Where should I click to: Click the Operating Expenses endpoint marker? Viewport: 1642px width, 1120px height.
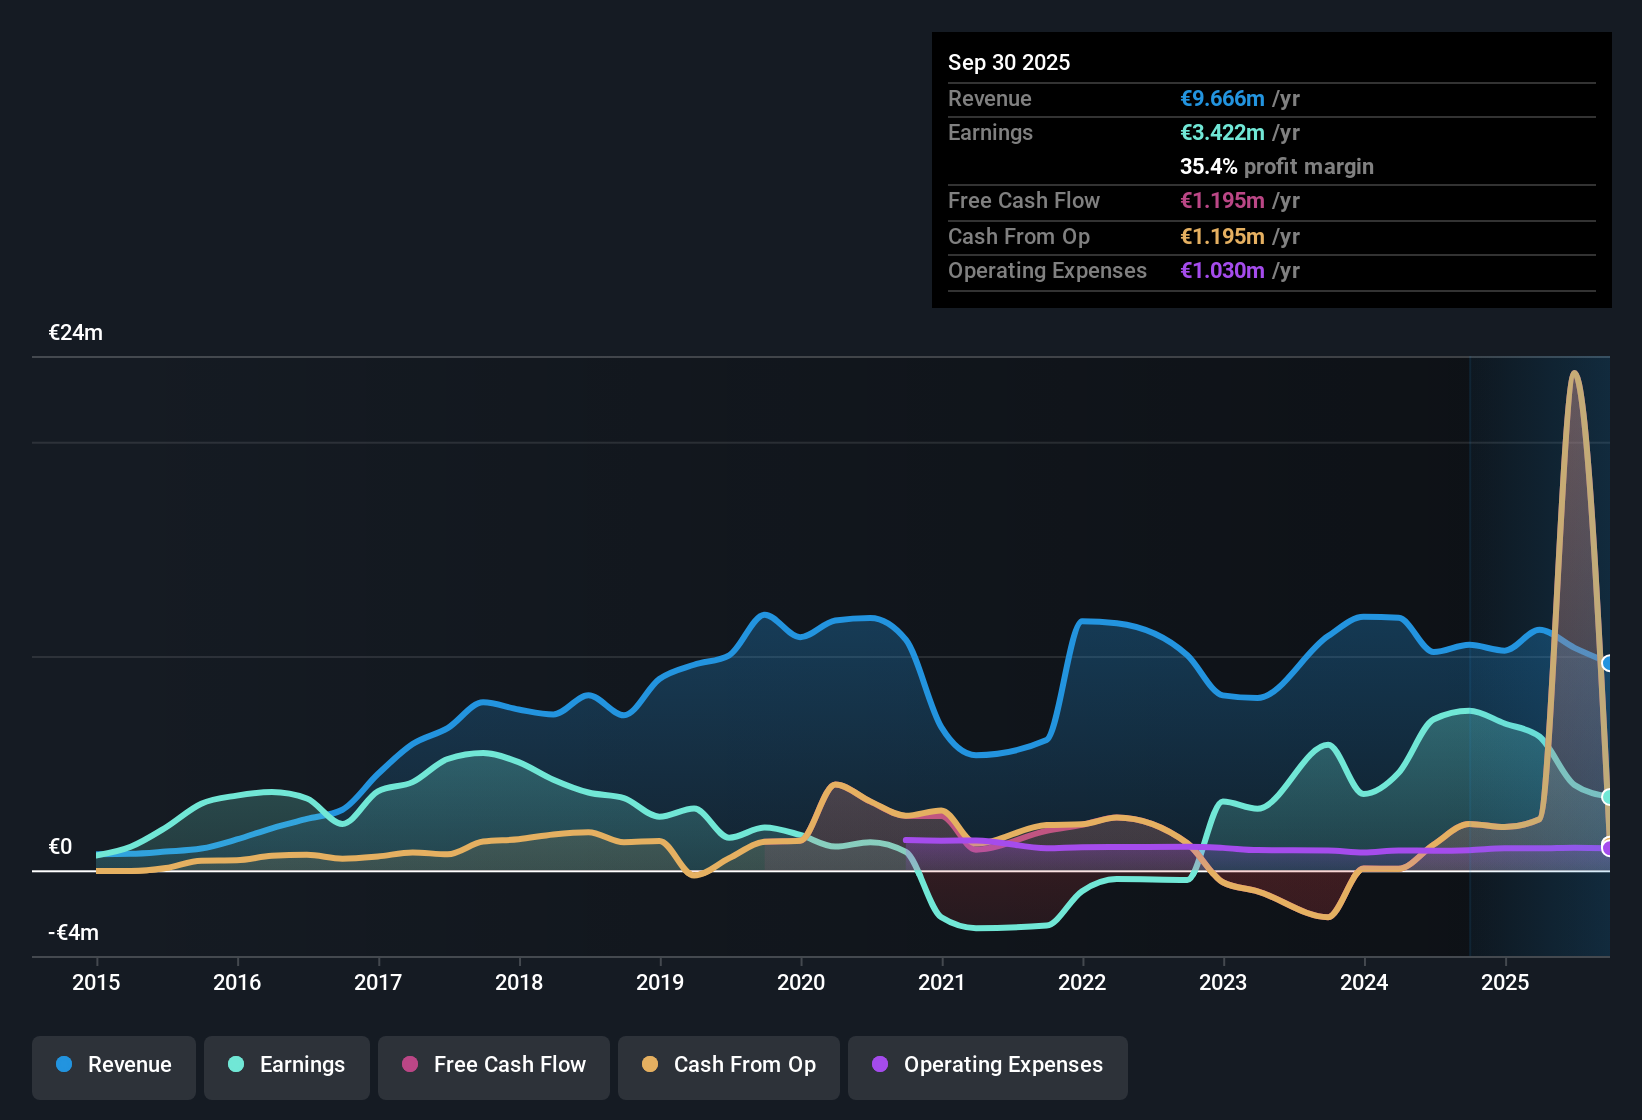1608,847
